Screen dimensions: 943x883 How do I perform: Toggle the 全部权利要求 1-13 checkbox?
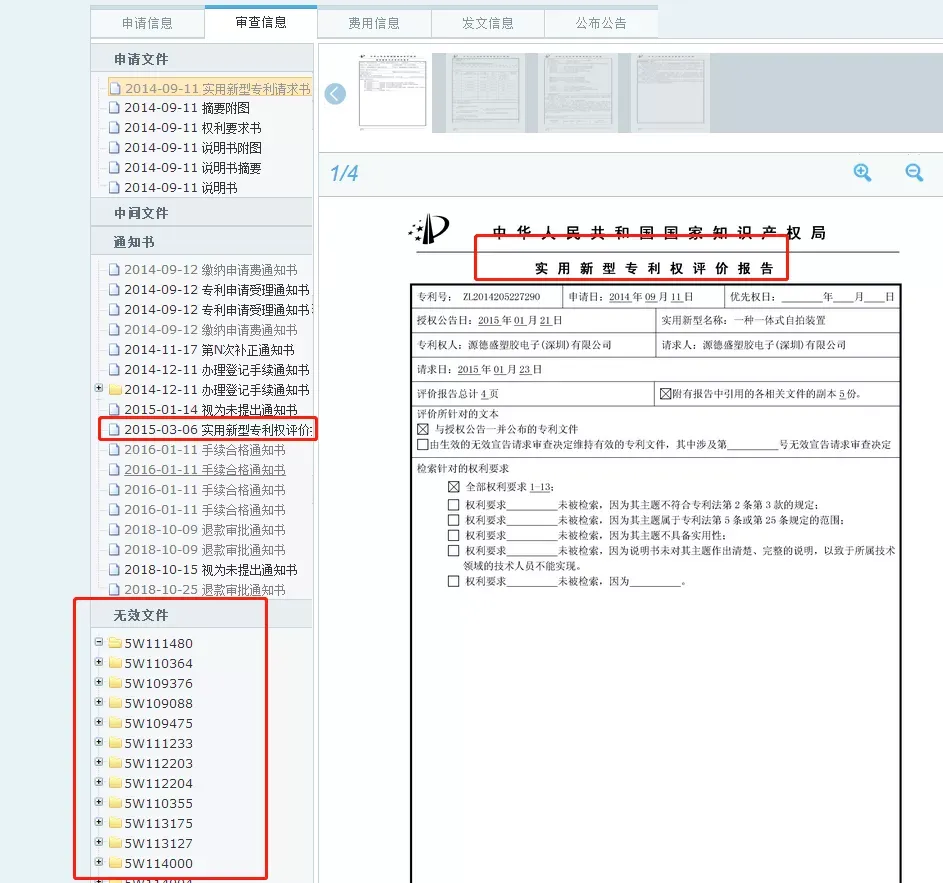pos(453,487)
